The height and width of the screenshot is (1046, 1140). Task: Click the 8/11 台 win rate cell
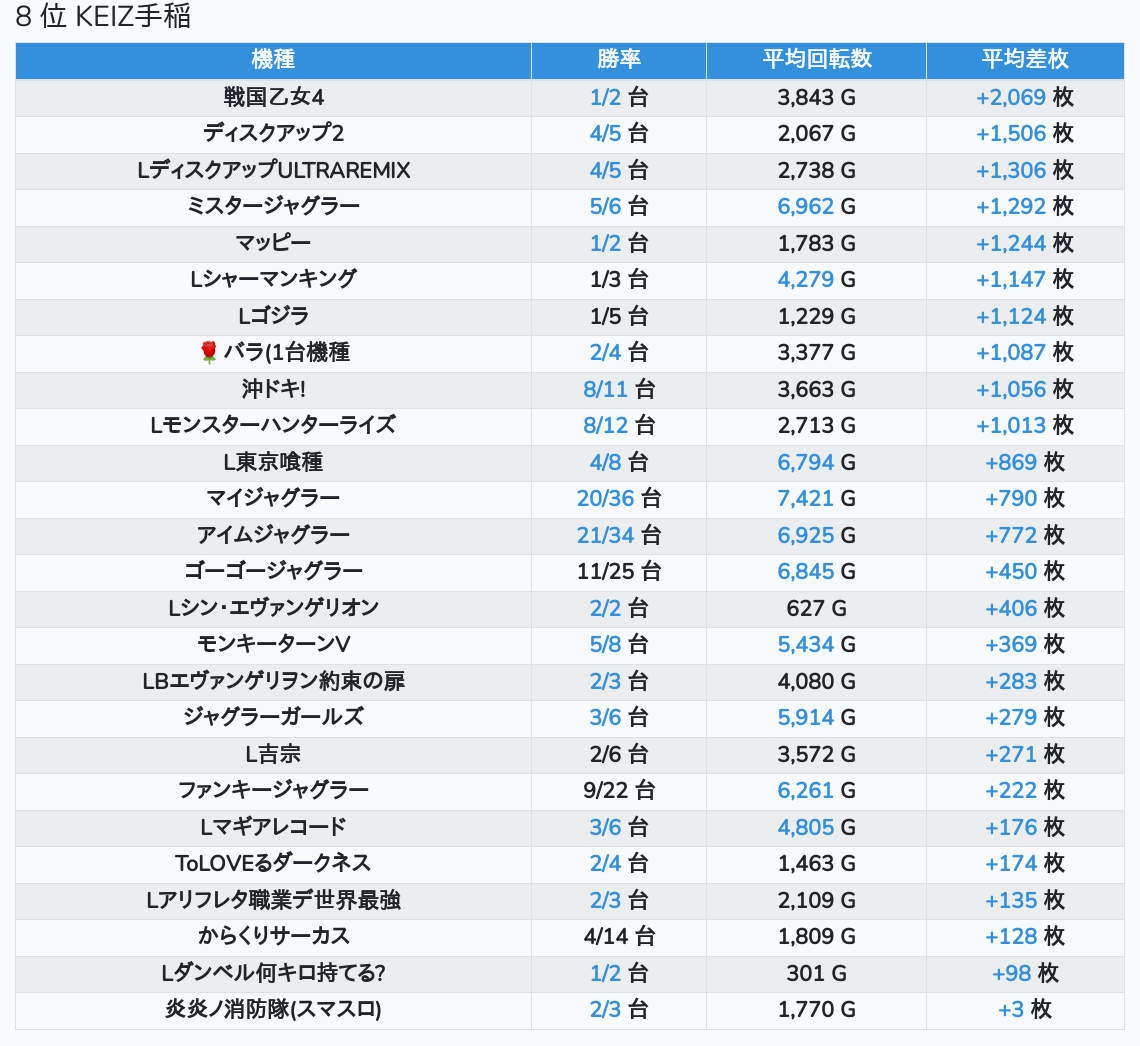[619, 389]
